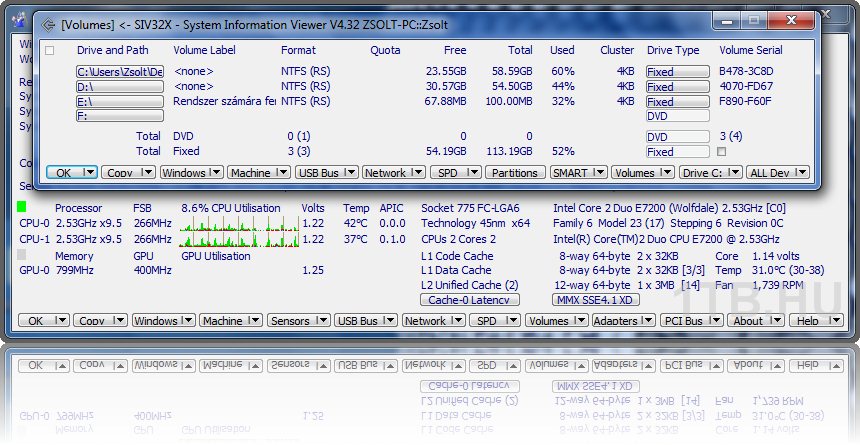Screen dimensions: 860x445
Task: Open the About dropdown button
Action: (x=756, y=320)
